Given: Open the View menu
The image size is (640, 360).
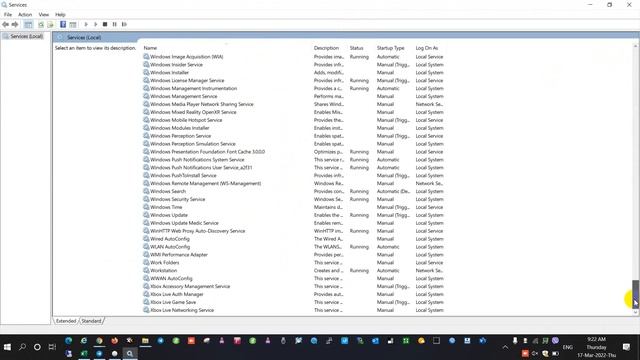Looking at the screenshot, I should 44,14.
